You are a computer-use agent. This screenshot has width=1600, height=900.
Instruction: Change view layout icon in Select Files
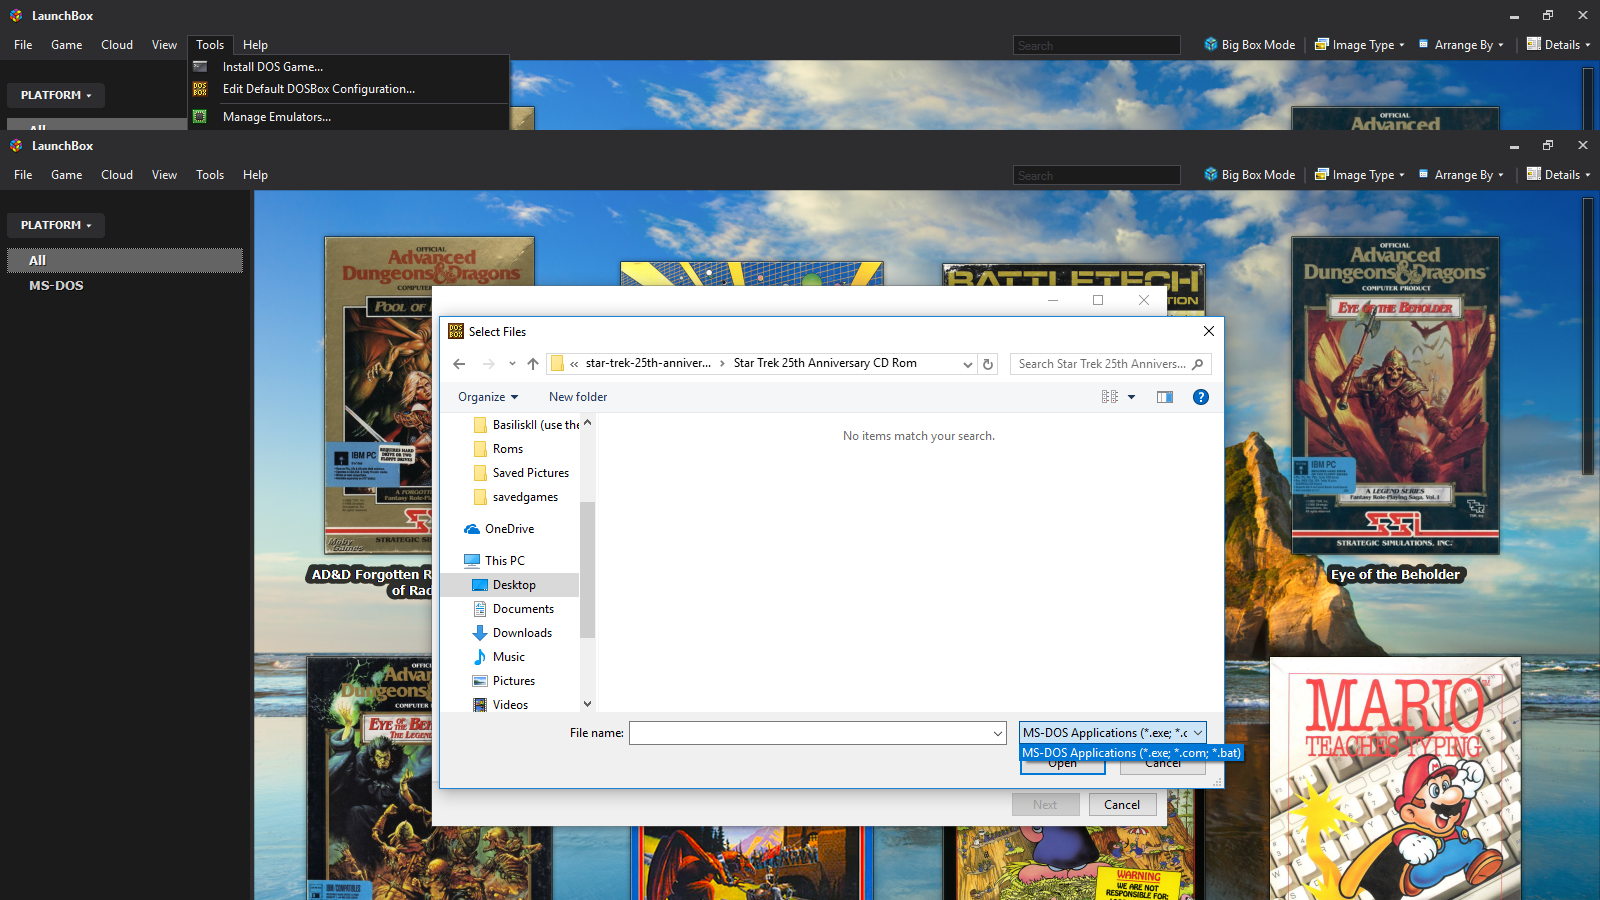click(x=1110, y=397)
